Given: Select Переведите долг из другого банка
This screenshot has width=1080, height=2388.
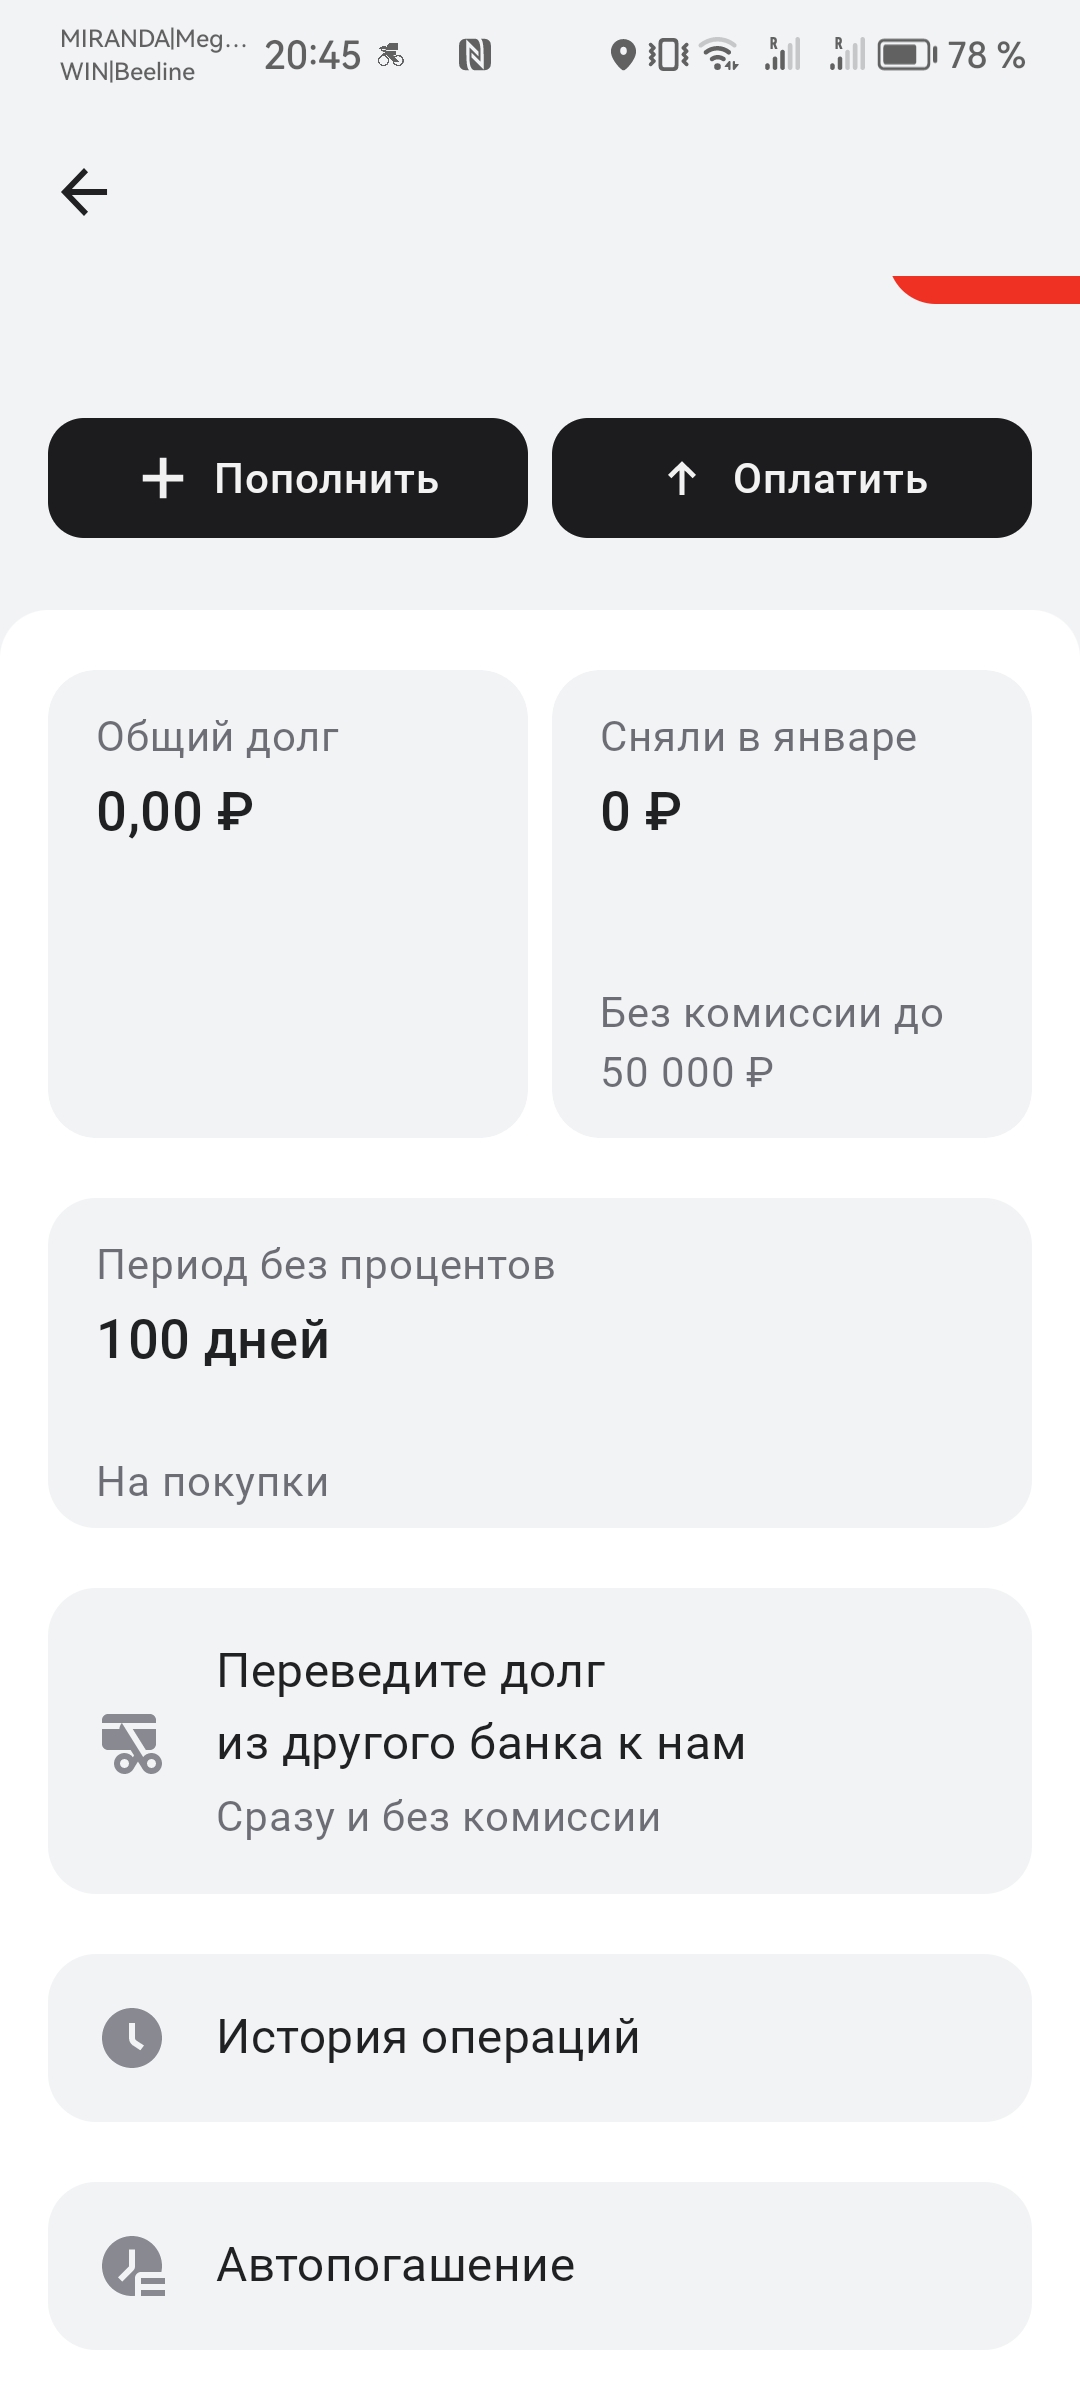Looking at the screenshot, I should click(x=540, y=1740).
